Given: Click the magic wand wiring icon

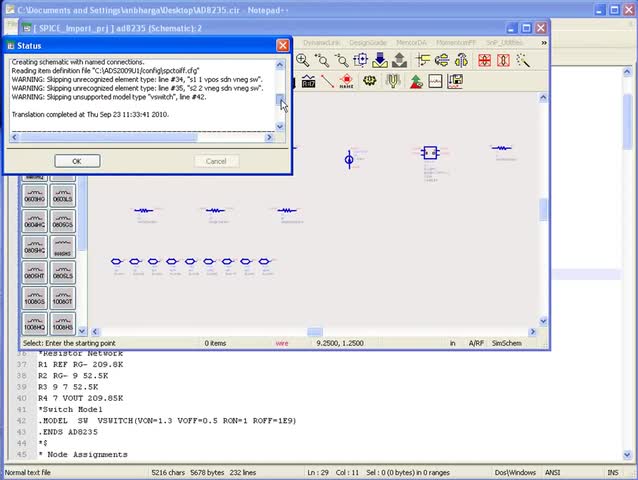Looking at the screenshot, I should click(523, 60).
